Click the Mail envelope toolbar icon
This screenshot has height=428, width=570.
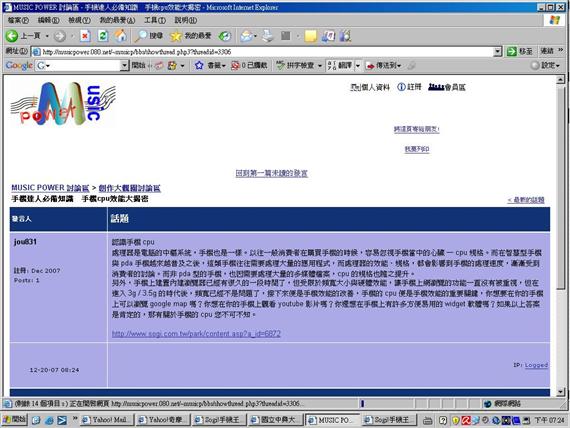[x=246, y=36]
